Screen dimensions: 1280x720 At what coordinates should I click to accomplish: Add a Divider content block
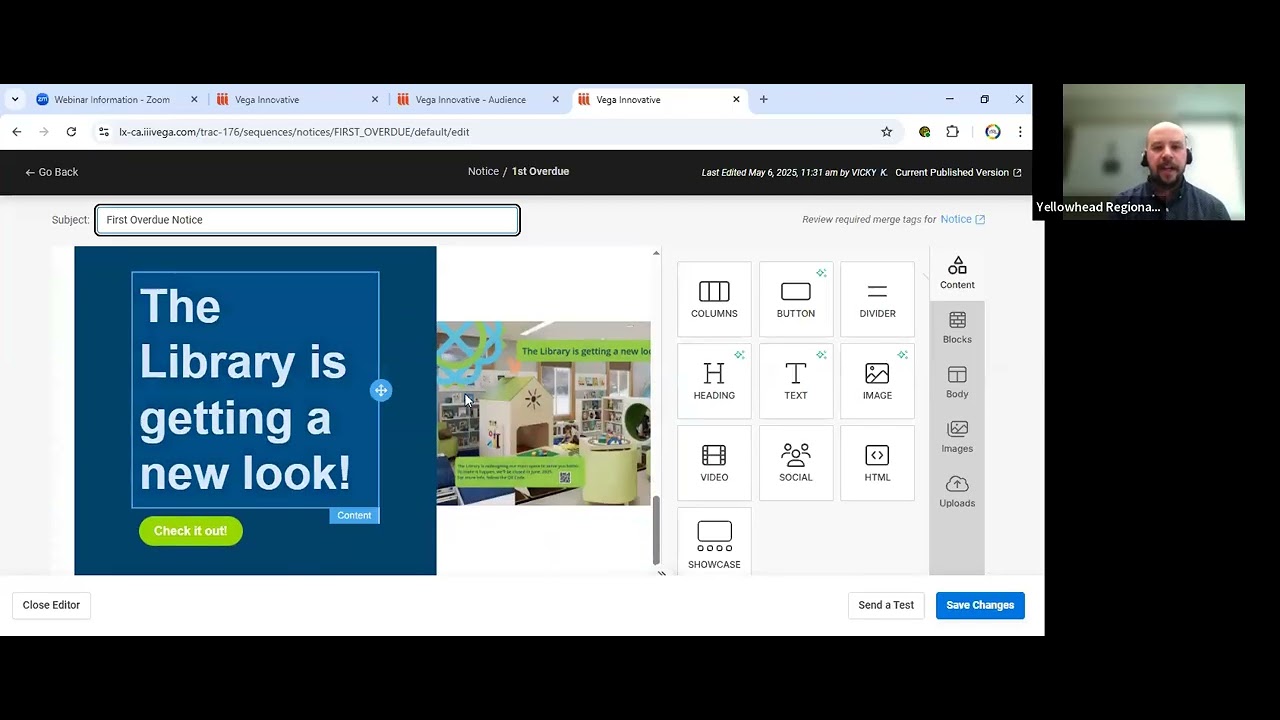click(877, 299)
